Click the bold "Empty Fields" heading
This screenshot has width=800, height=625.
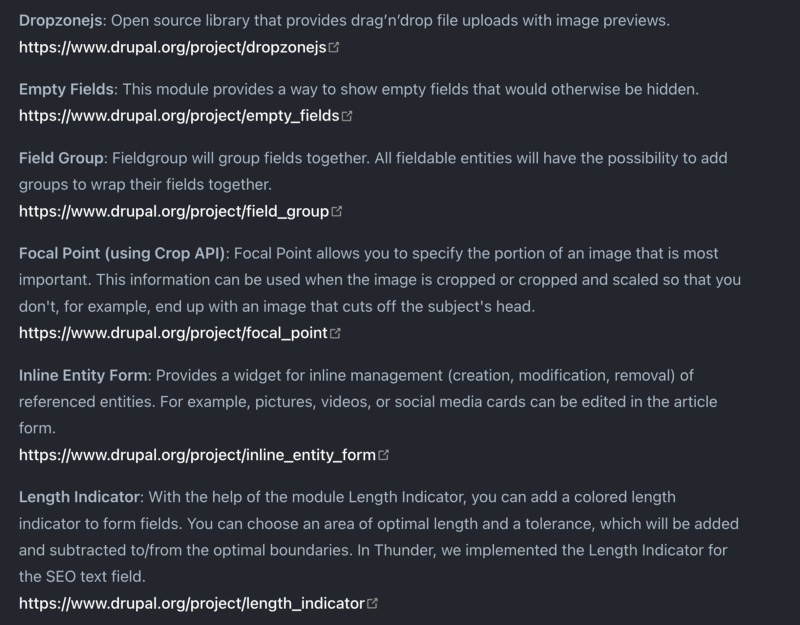(67, 89)
